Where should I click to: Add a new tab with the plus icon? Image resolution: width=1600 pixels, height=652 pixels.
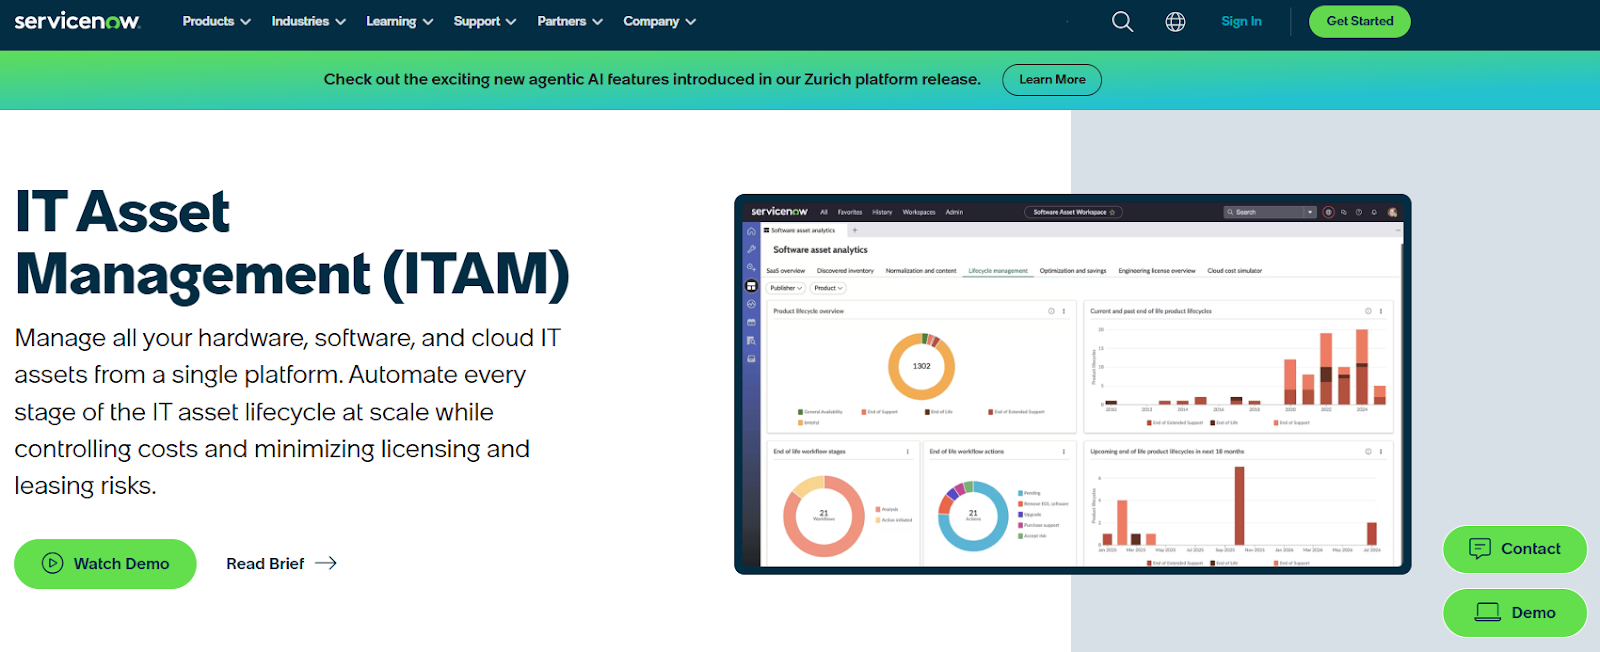[855, 230]
